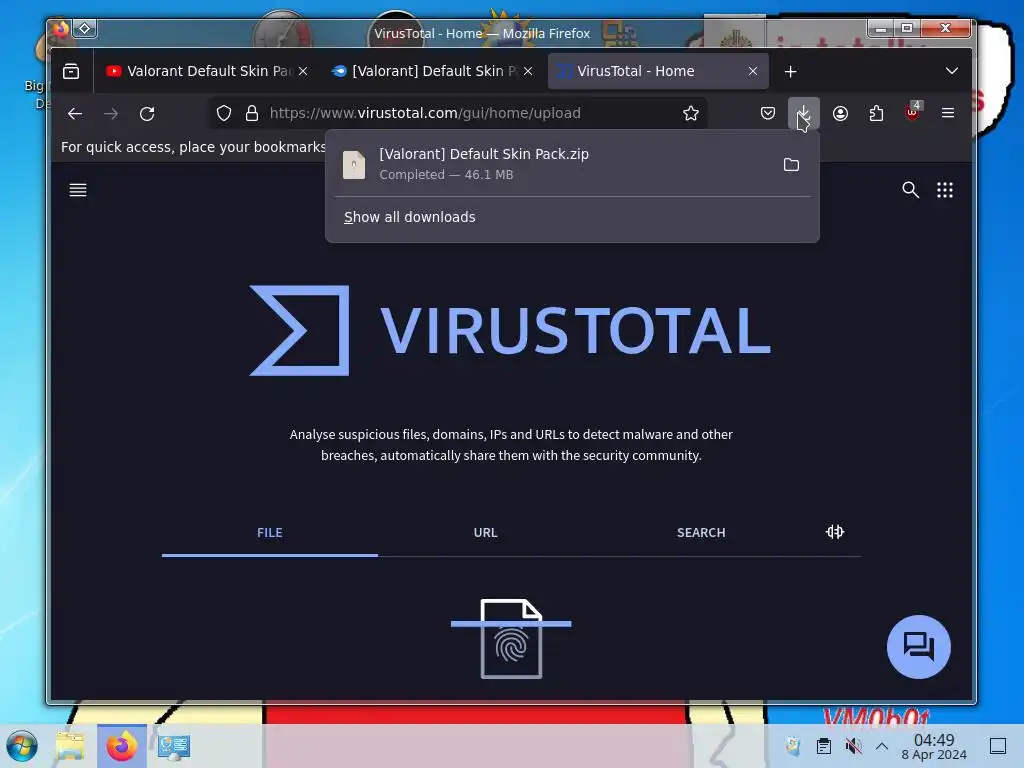Open VirusTotal apps grid menu
The height and width of the screenshot is (768, 1024).
coord(945,190)
